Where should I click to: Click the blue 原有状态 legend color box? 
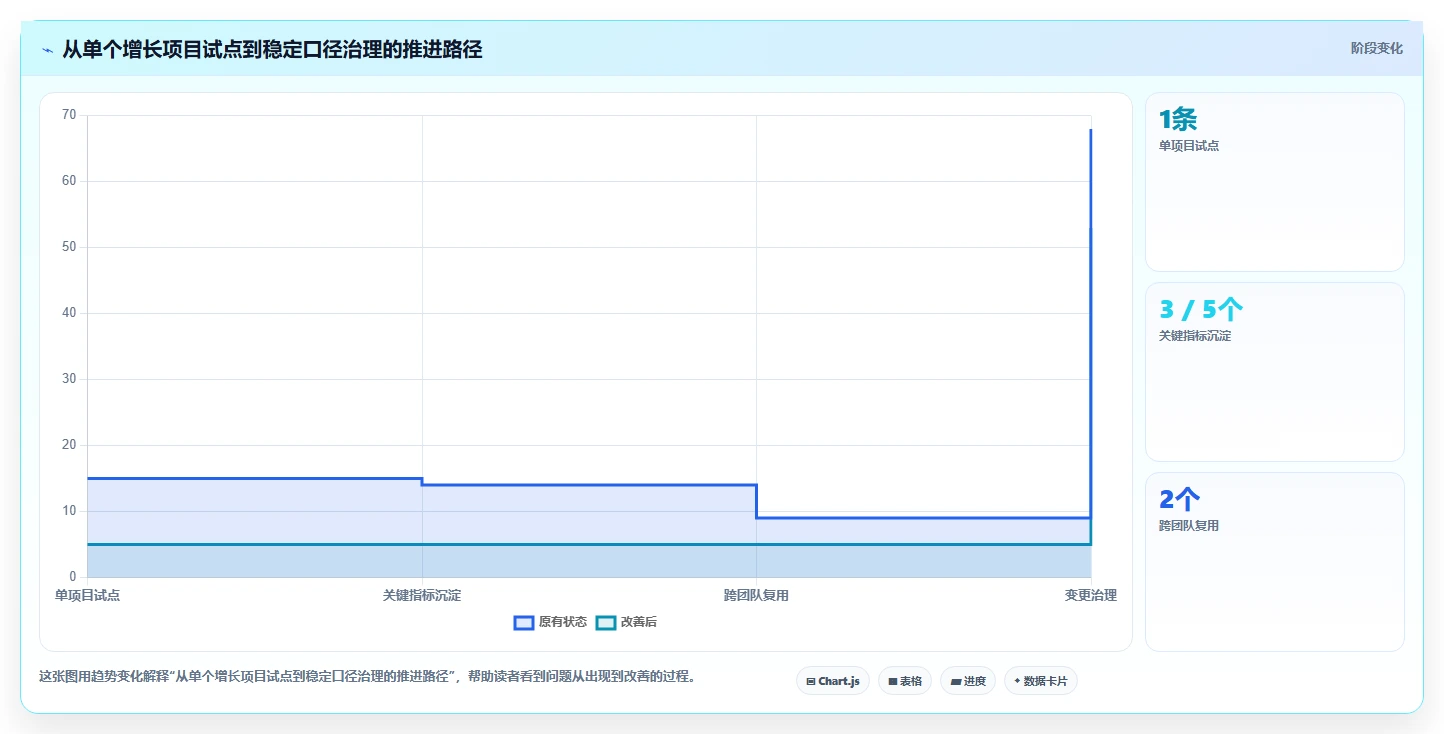coord(524,622)
